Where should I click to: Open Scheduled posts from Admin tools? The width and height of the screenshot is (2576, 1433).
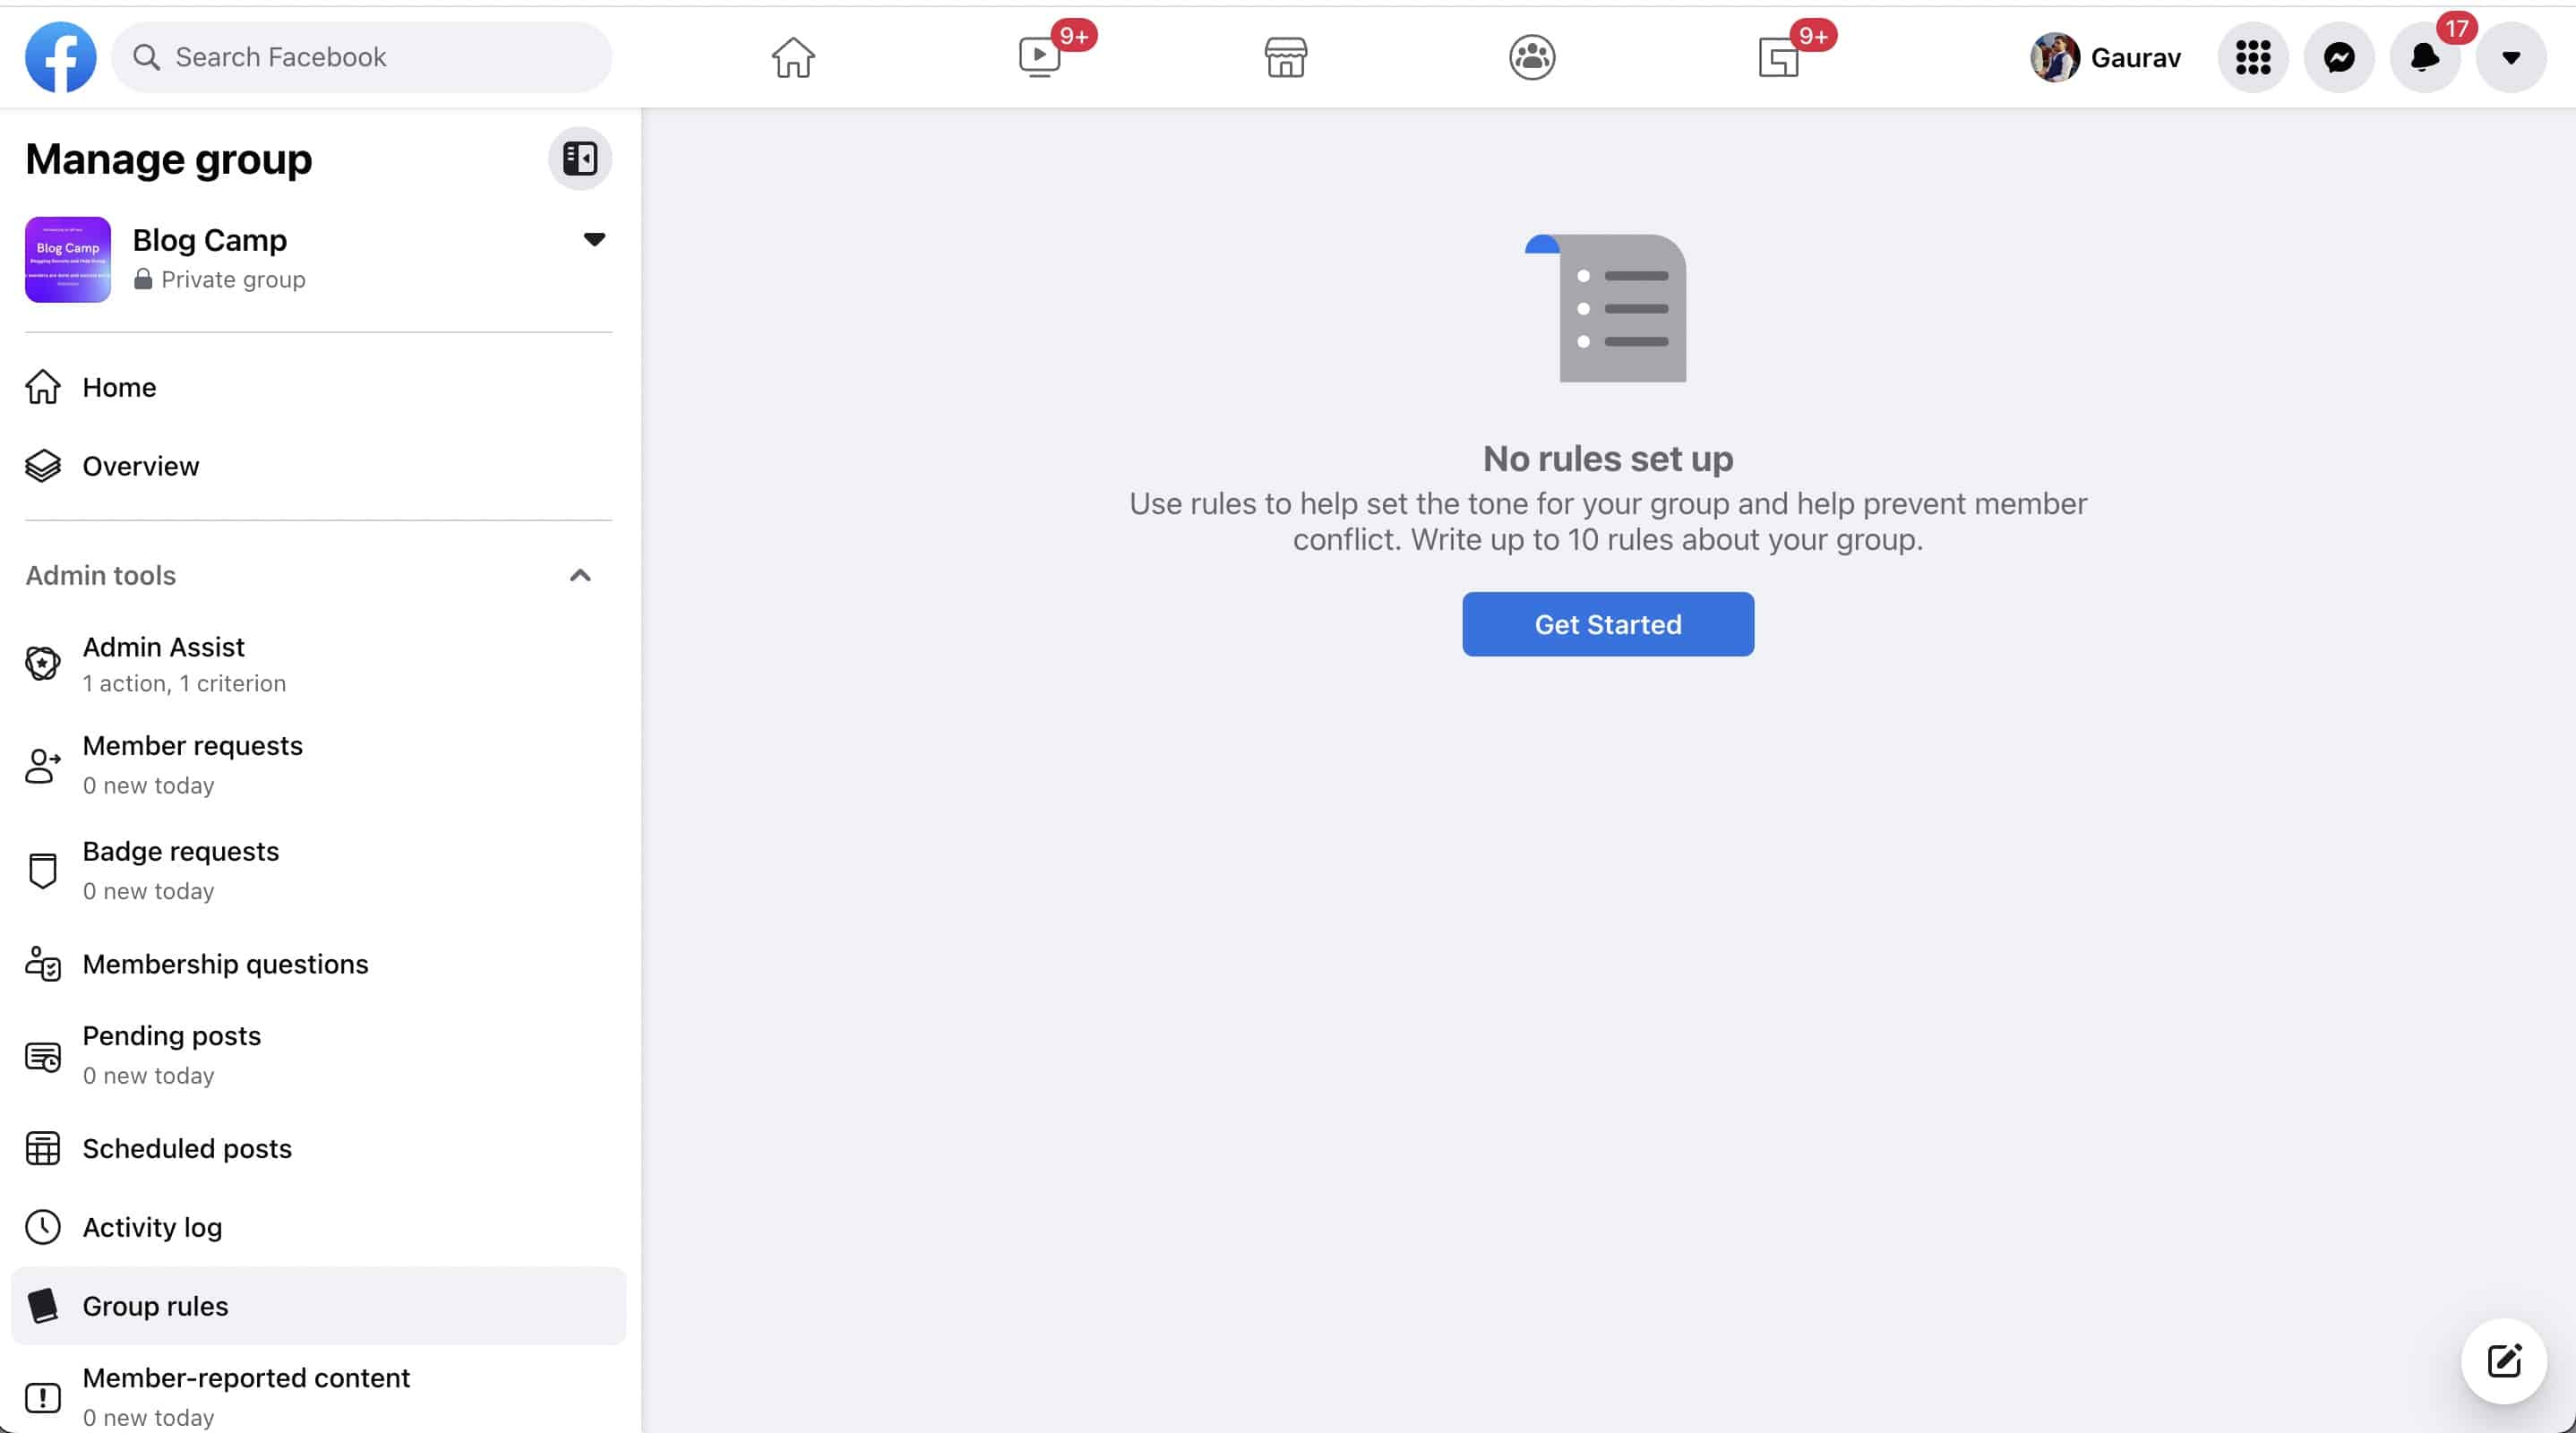(x=186, y=1148)
